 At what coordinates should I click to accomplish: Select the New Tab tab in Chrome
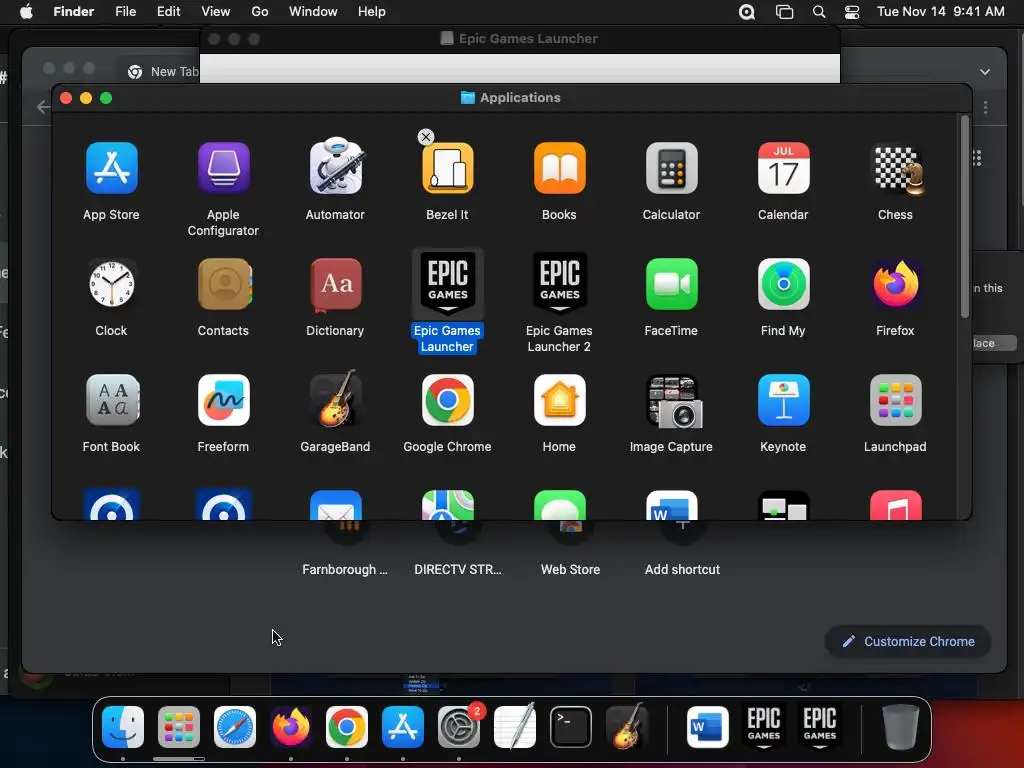[163, 72]
